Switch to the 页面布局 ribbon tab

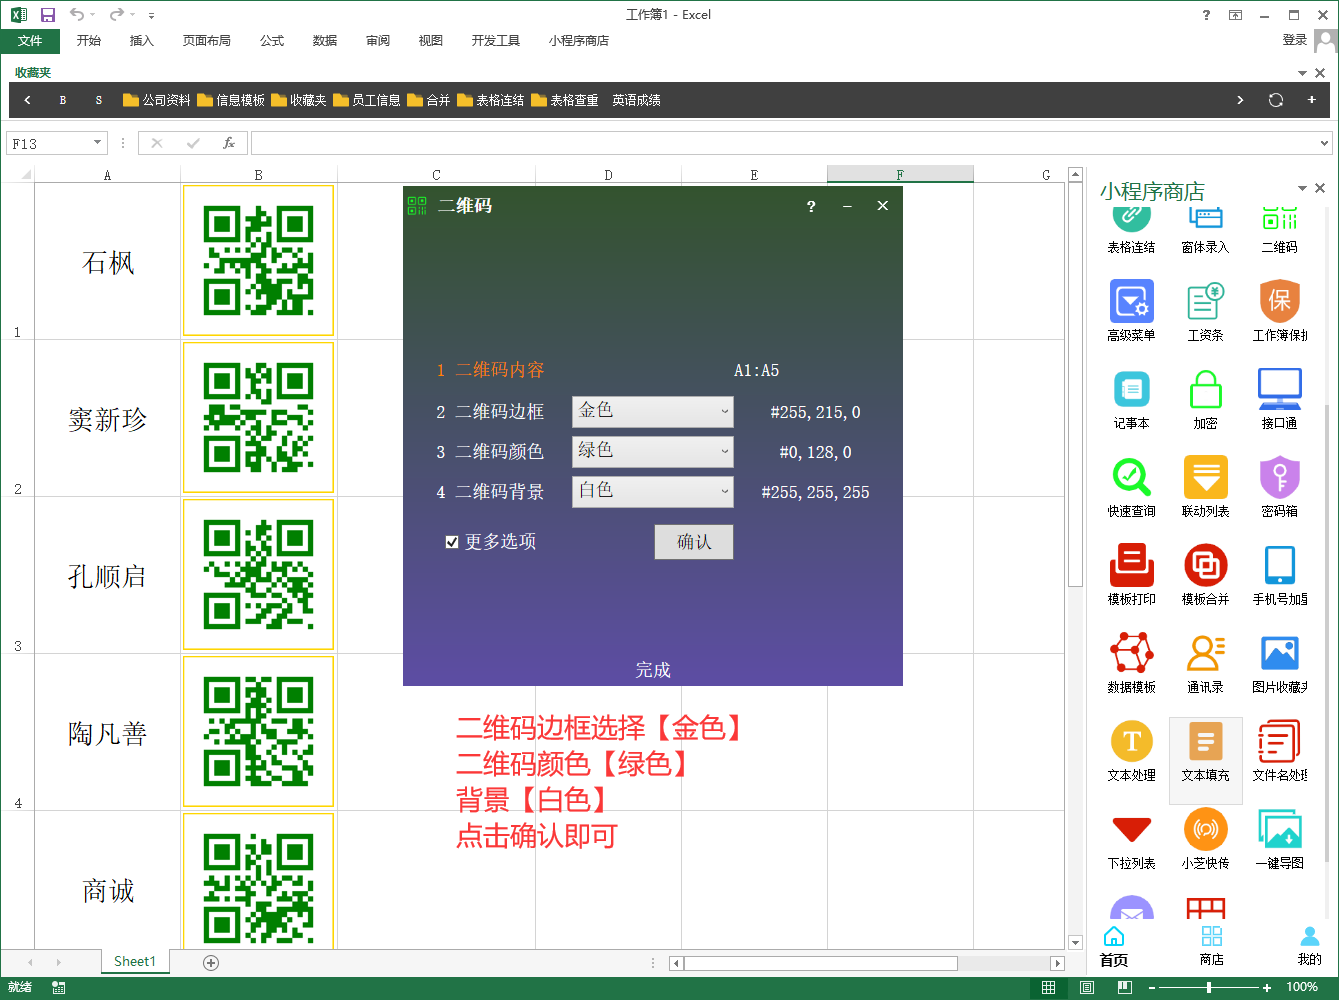tap(206, 41)
